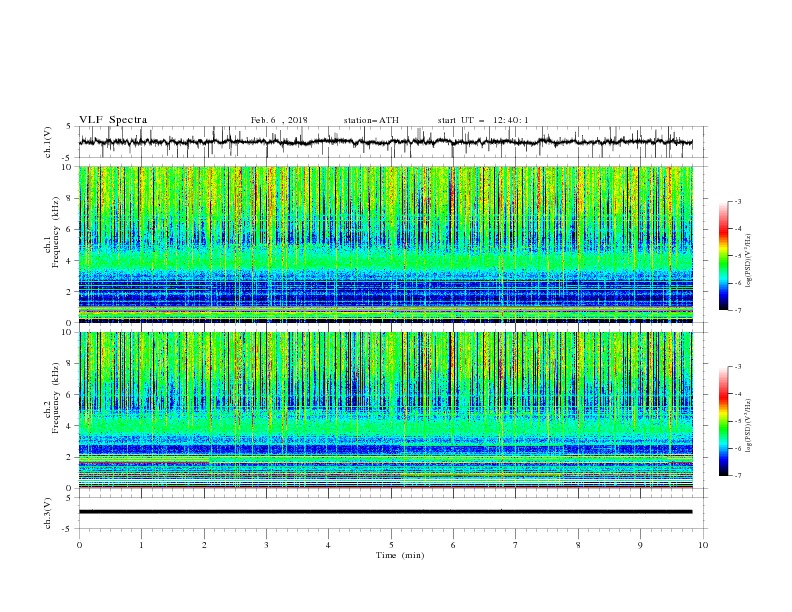This screenshot has height=612, width=792.
Task: Click the Time axis tick label "1"
Action: coord(141,545)
